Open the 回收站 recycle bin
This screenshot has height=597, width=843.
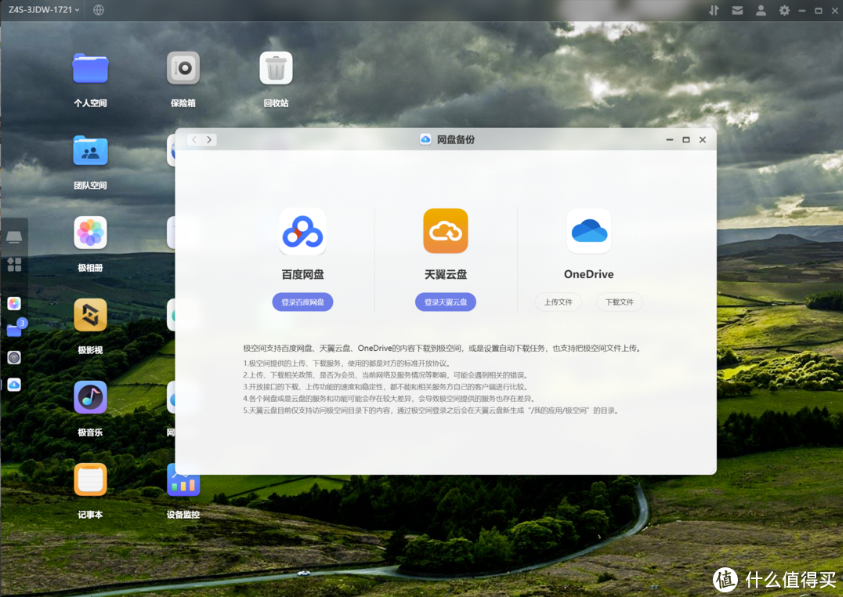(276, 68)
